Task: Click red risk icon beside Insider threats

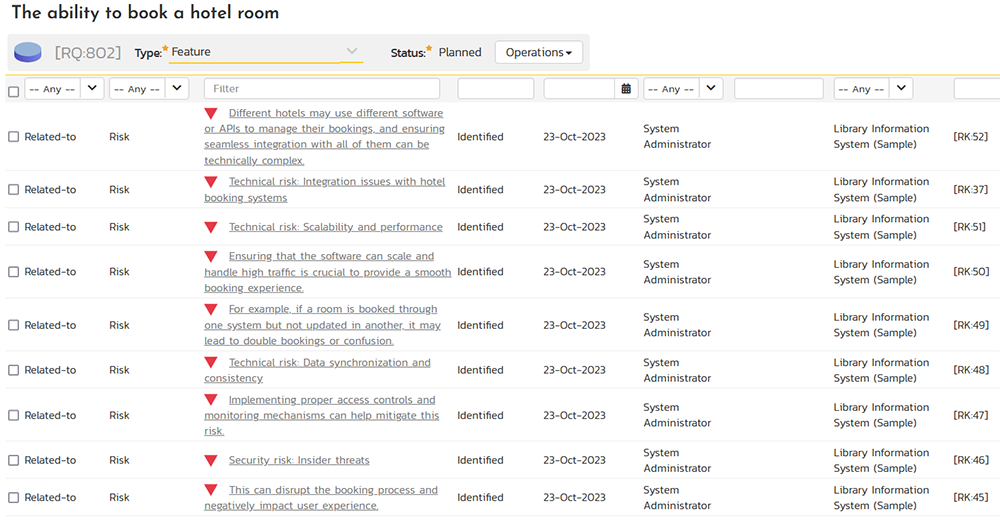Action: (211, 461)
